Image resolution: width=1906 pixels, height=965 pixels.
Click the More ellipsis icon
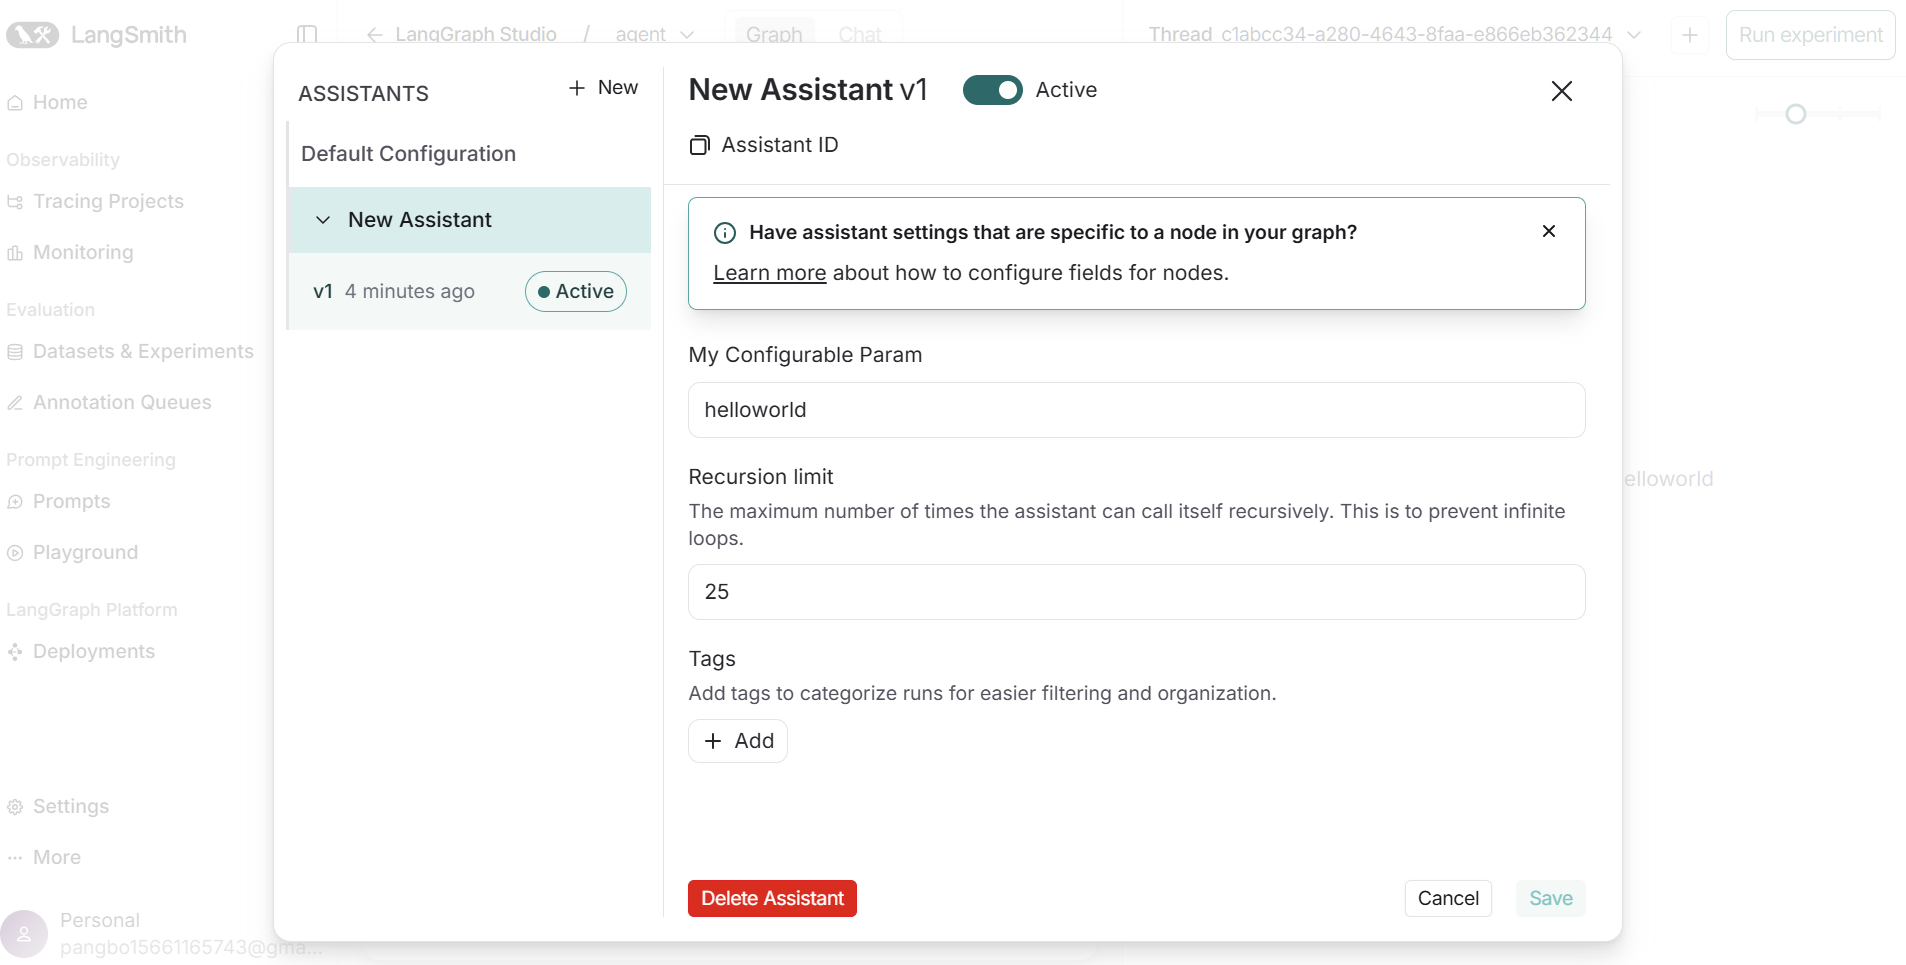(x=15, y=858)
